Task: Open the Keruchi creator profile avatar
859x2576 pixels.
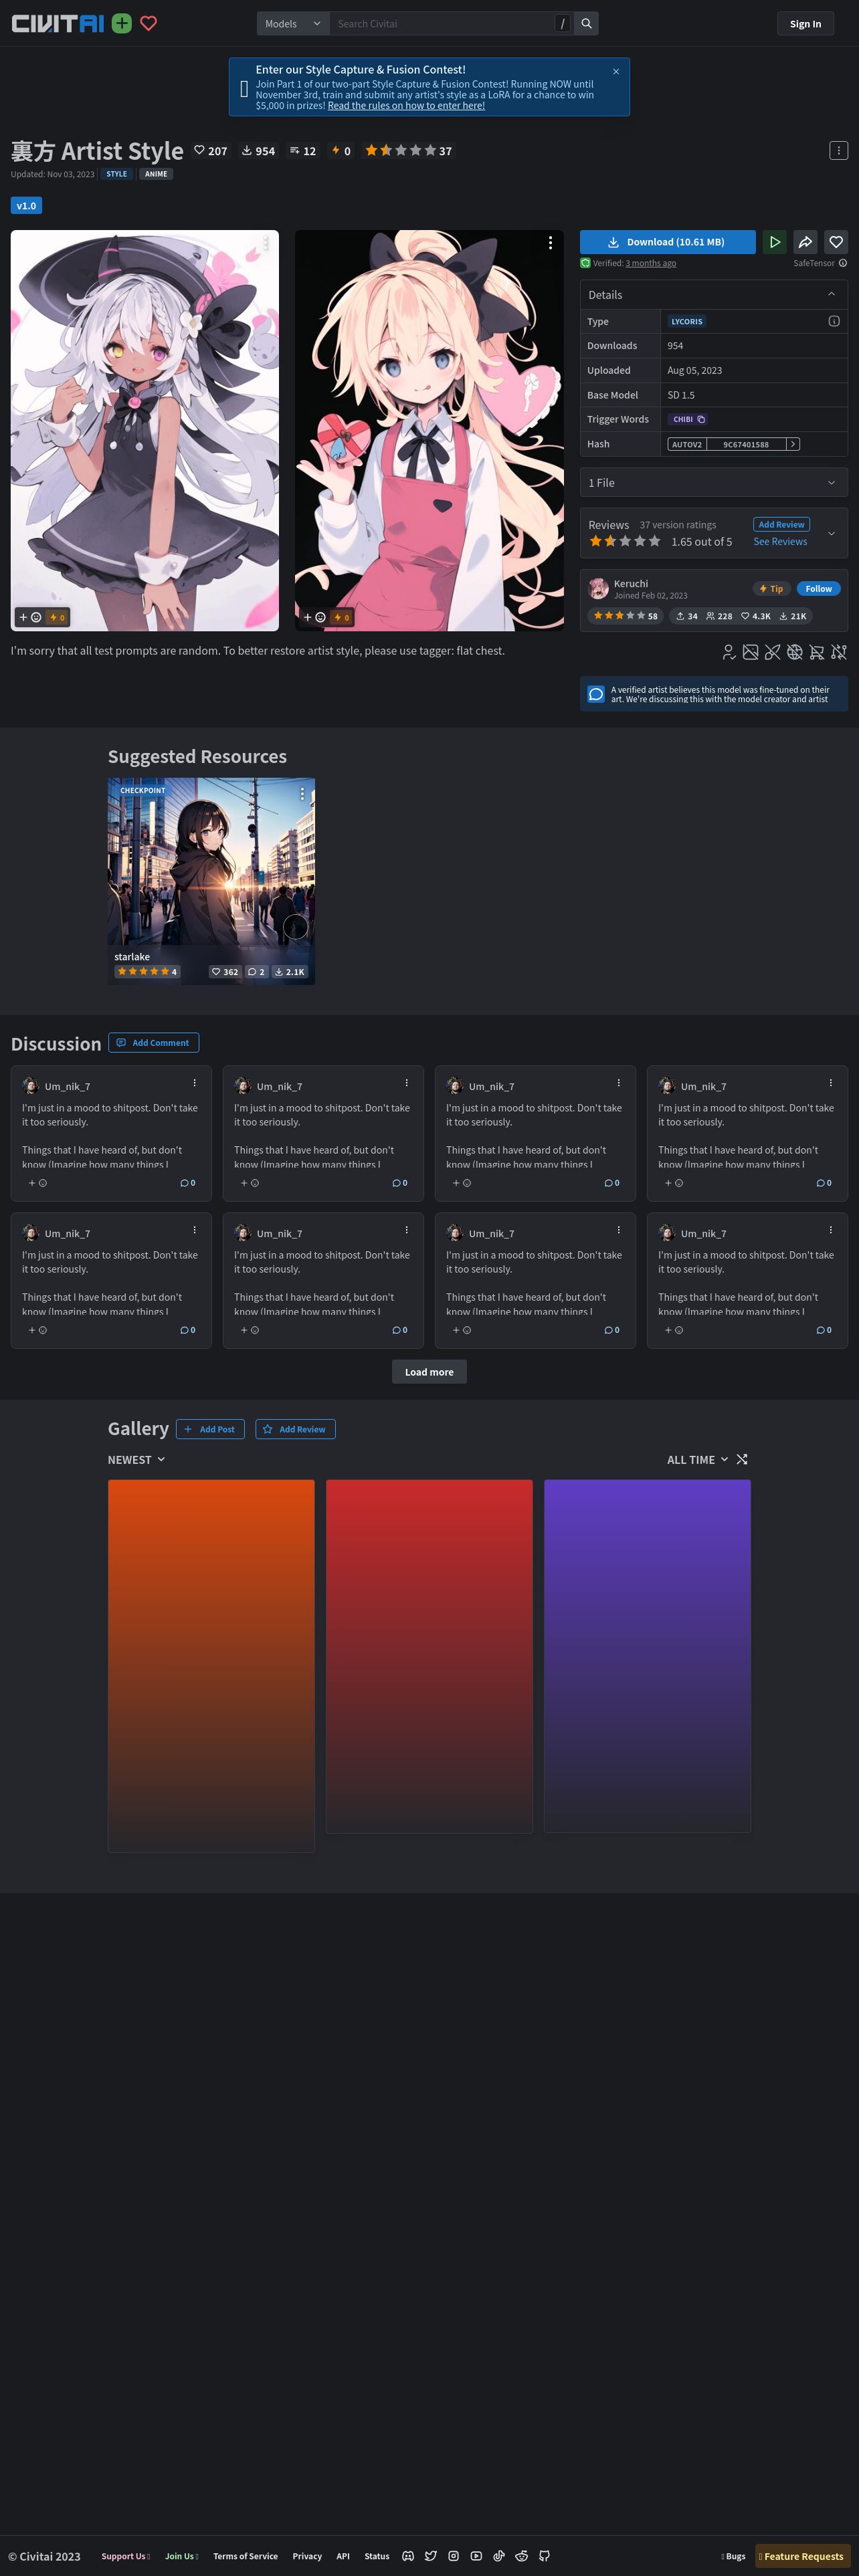Action: 599,588
